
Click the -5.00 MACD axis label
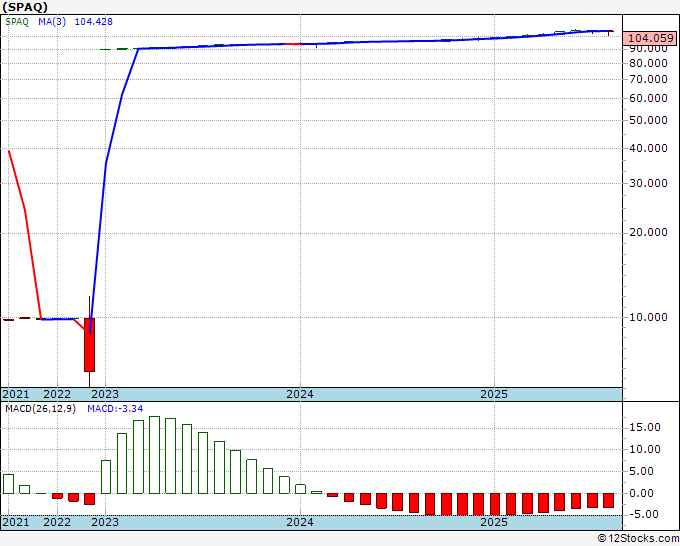click(x=645, y=515)
